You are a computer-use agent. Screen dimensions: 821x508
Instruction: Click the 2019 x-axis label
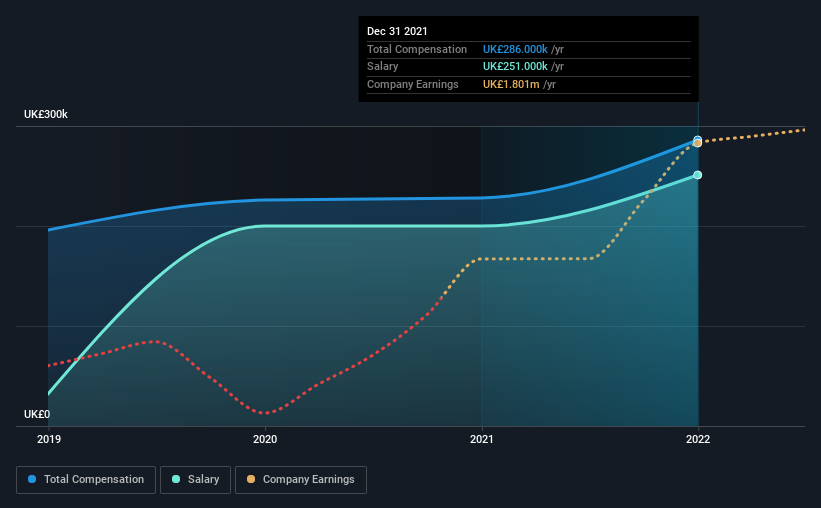[49, 439]
